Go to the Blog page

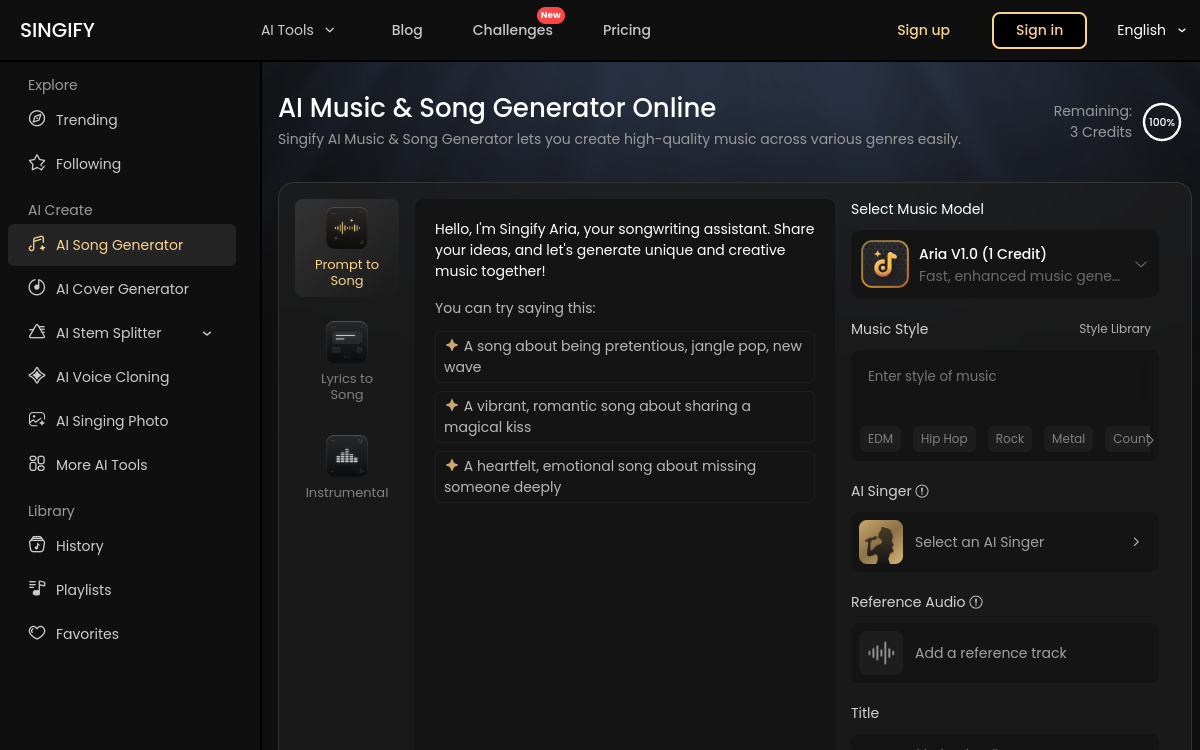tap(407, 30)
